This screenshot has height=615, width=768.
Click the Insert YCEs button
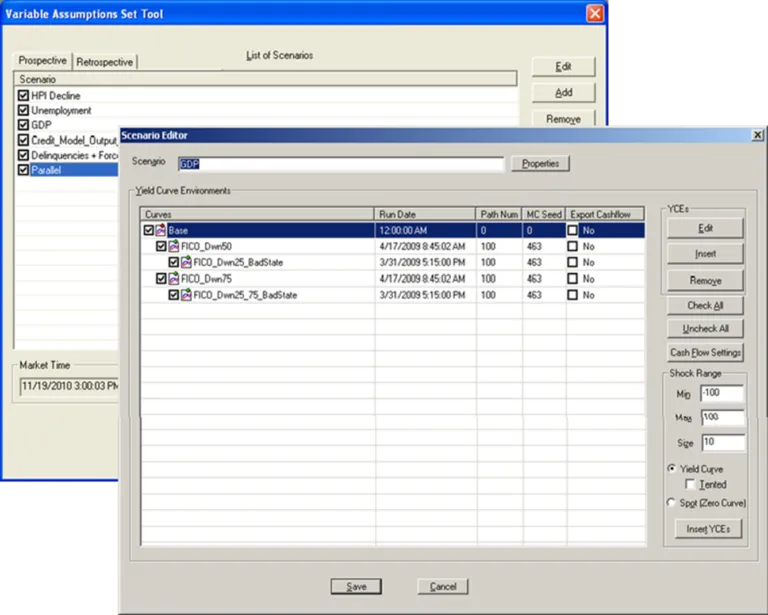click(x=708, y=529)
